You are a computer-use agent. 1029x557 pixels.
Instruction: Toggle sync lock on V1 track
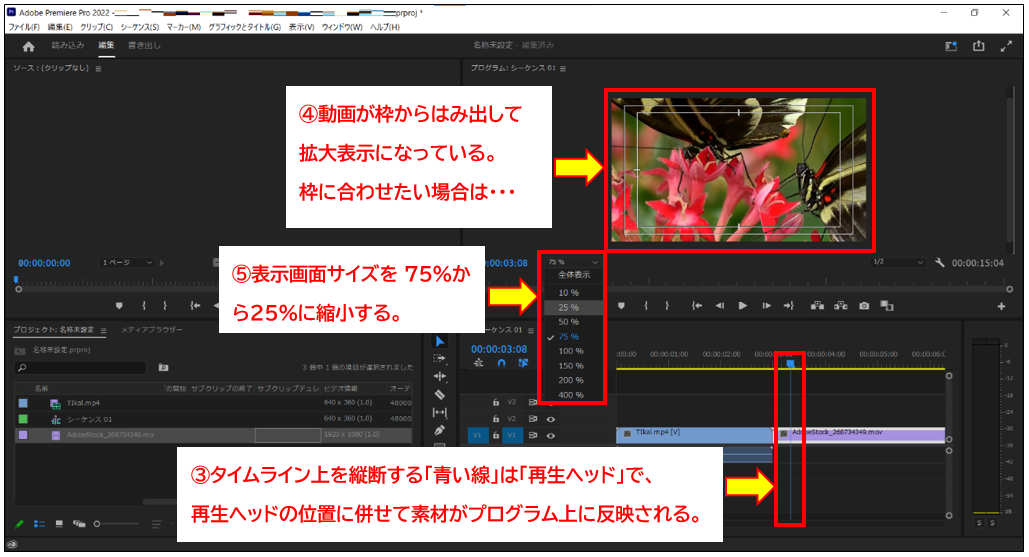(533, 435)
